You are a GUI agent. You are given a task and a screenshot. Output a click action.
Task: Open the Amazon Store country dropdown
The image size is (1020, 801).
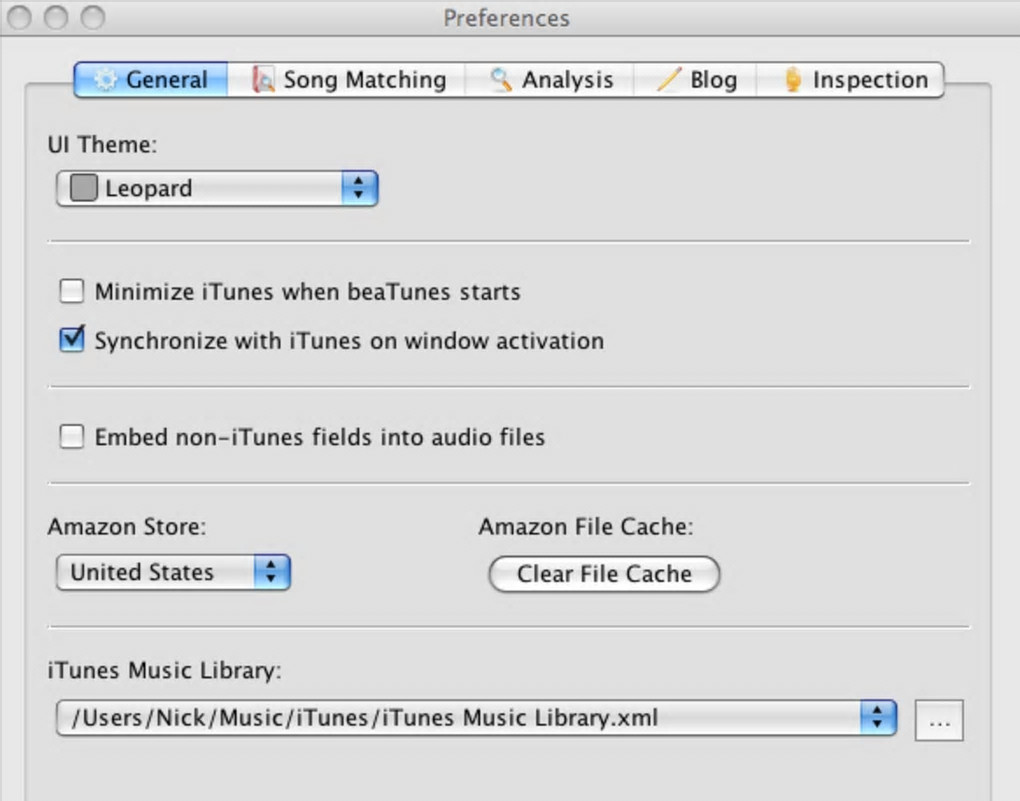tap(172, 573)
